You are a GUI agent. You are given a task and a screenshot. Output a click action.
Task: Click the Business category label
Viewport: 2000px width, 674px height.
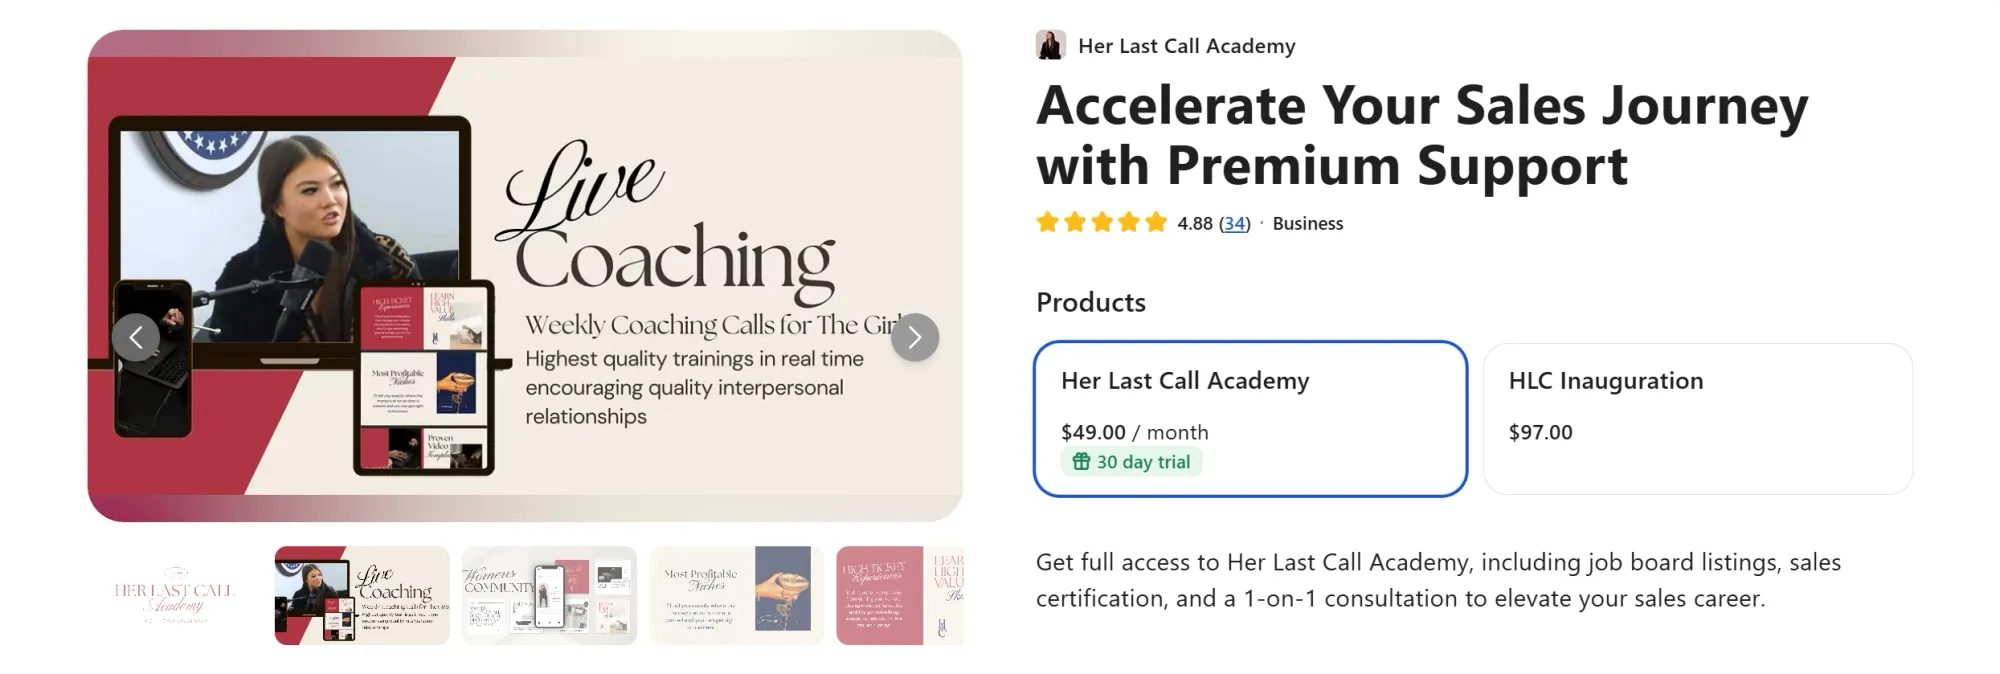pyautogui.click(x=1307, y=224)
